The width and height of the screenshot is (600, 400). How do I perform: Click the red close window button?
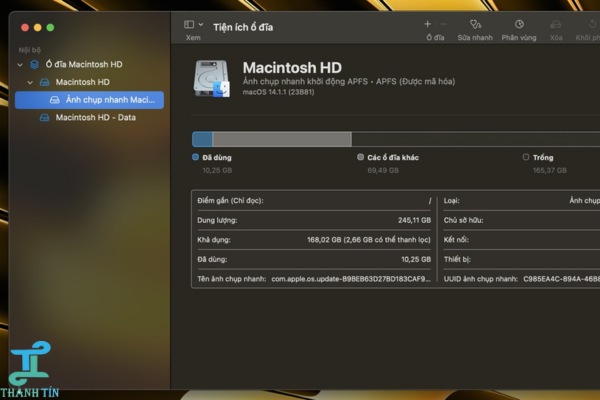(25, 28)
